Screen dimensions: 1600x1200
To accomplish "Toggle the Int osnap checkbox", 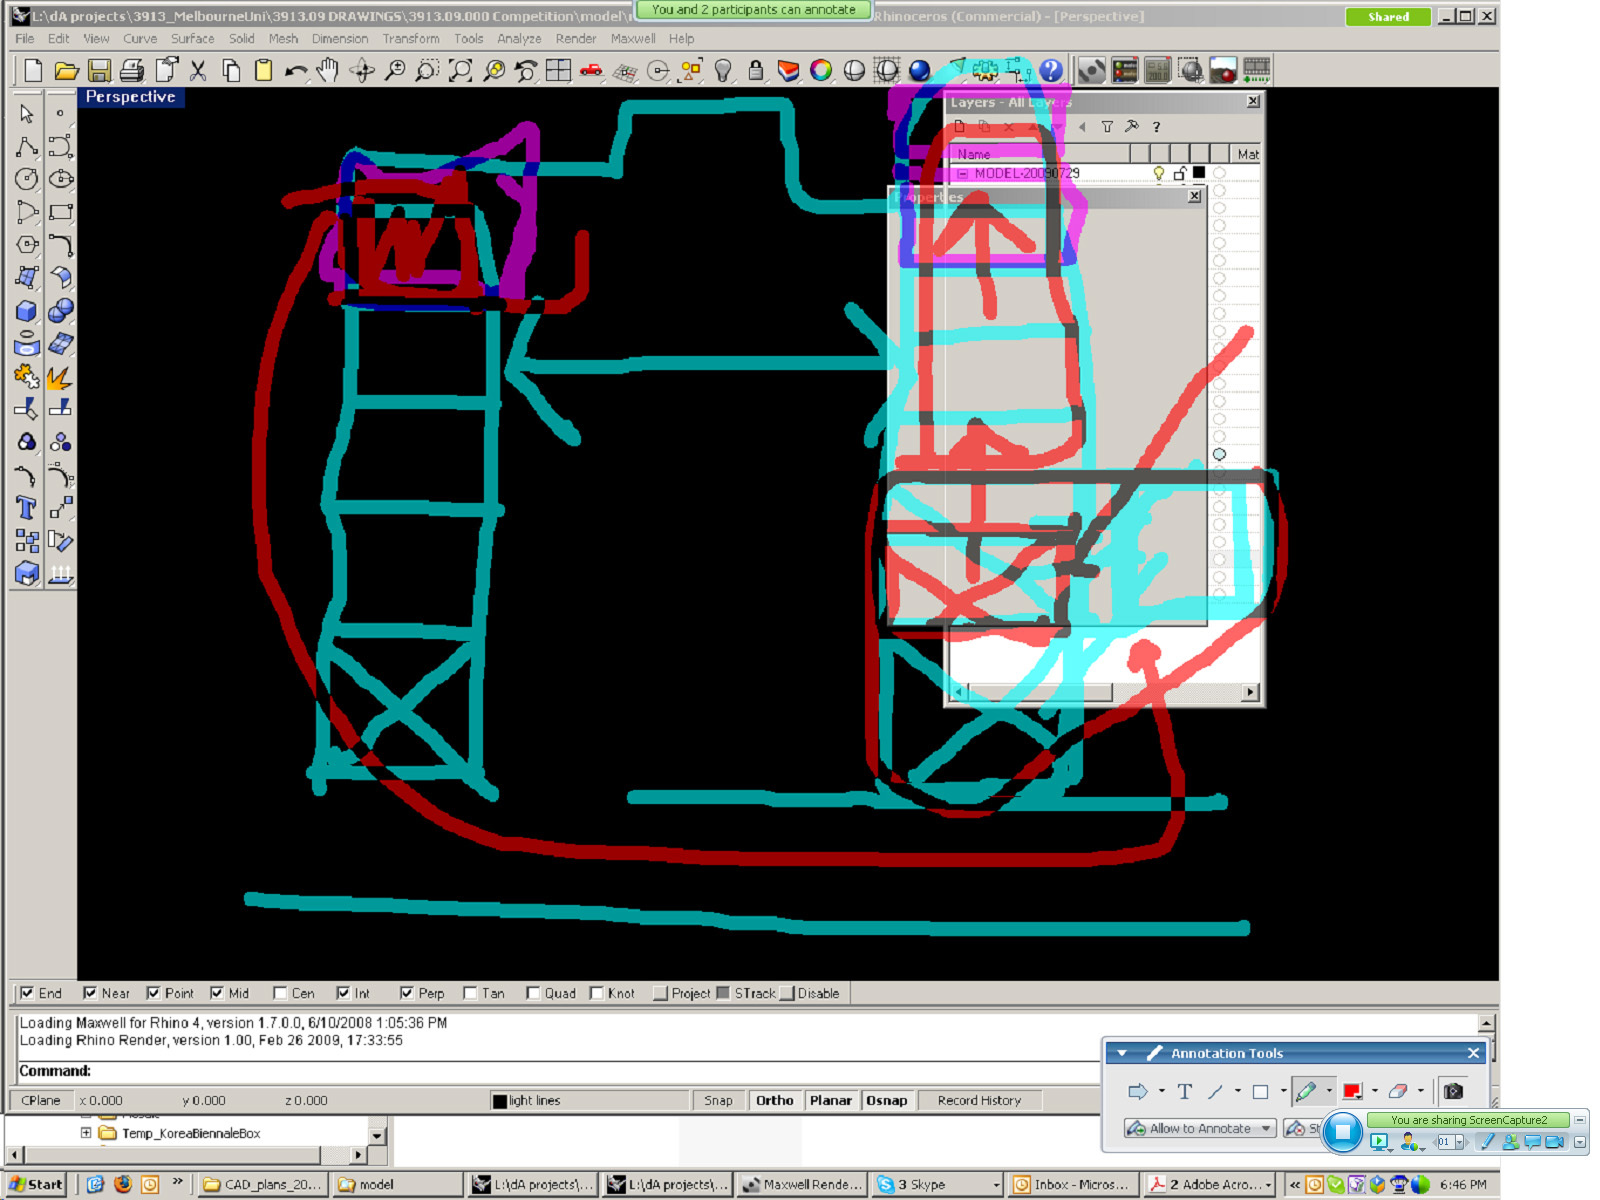I will point(343,993).
